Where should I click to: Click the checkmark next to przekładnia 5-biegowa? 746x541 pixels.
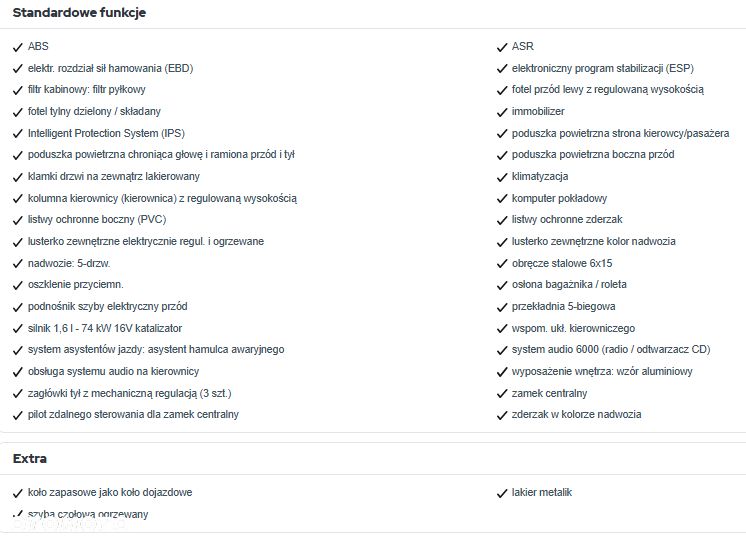point(503,307)
